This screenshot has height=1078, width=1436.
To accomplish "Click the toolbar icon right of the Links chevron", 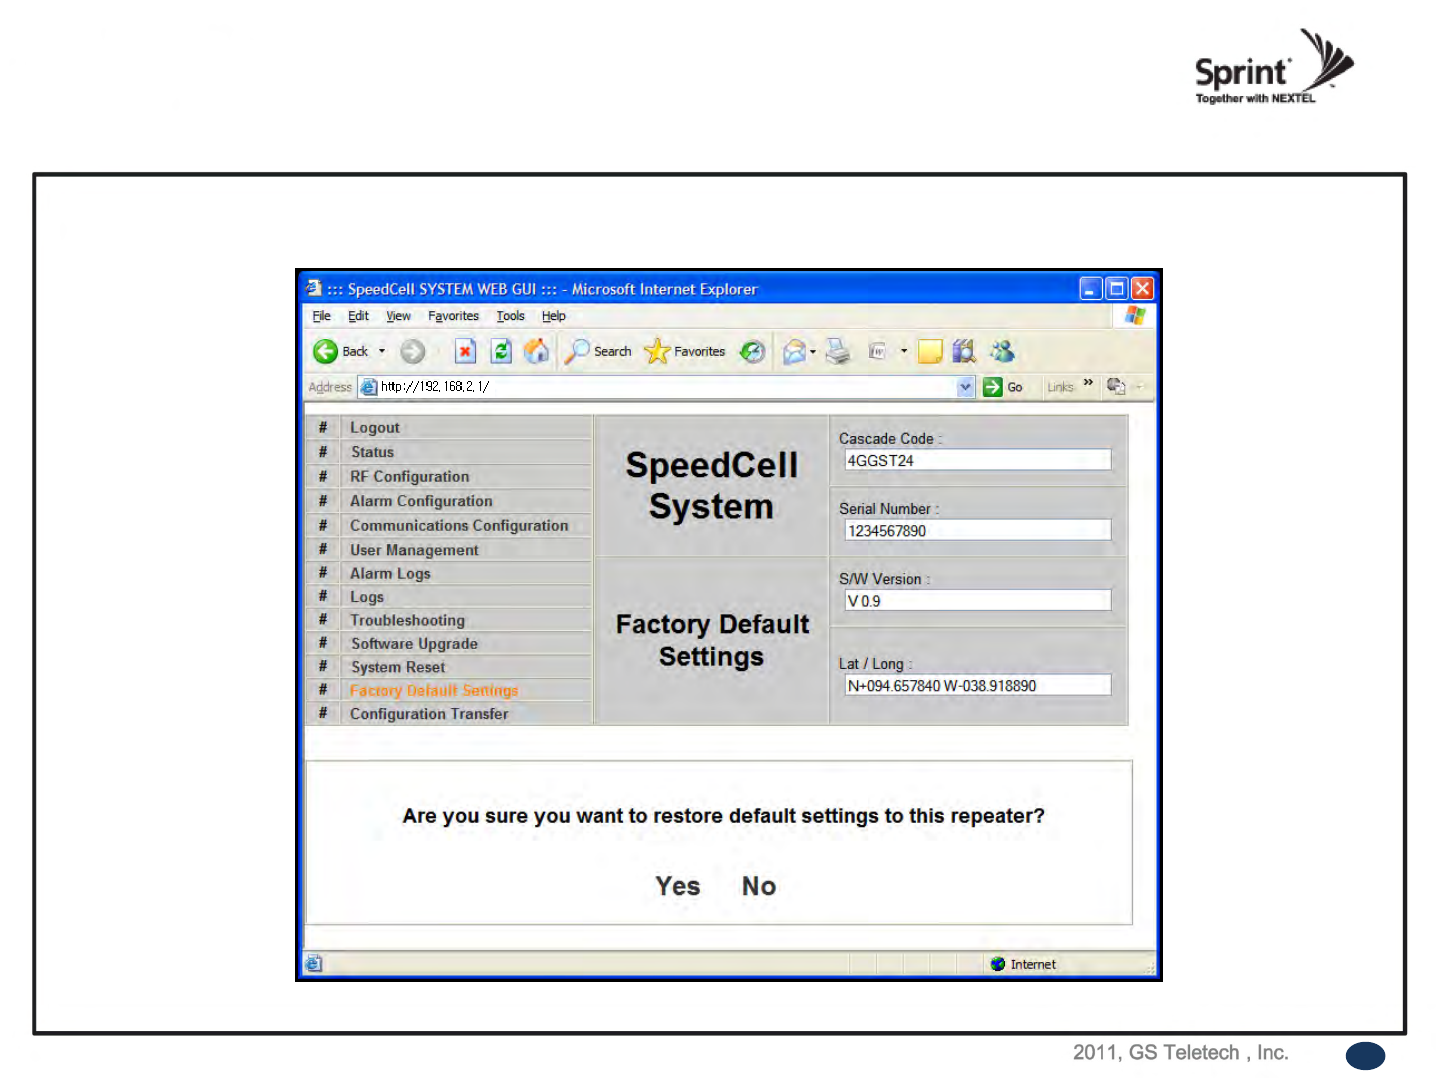I will tap(1116, 386).
